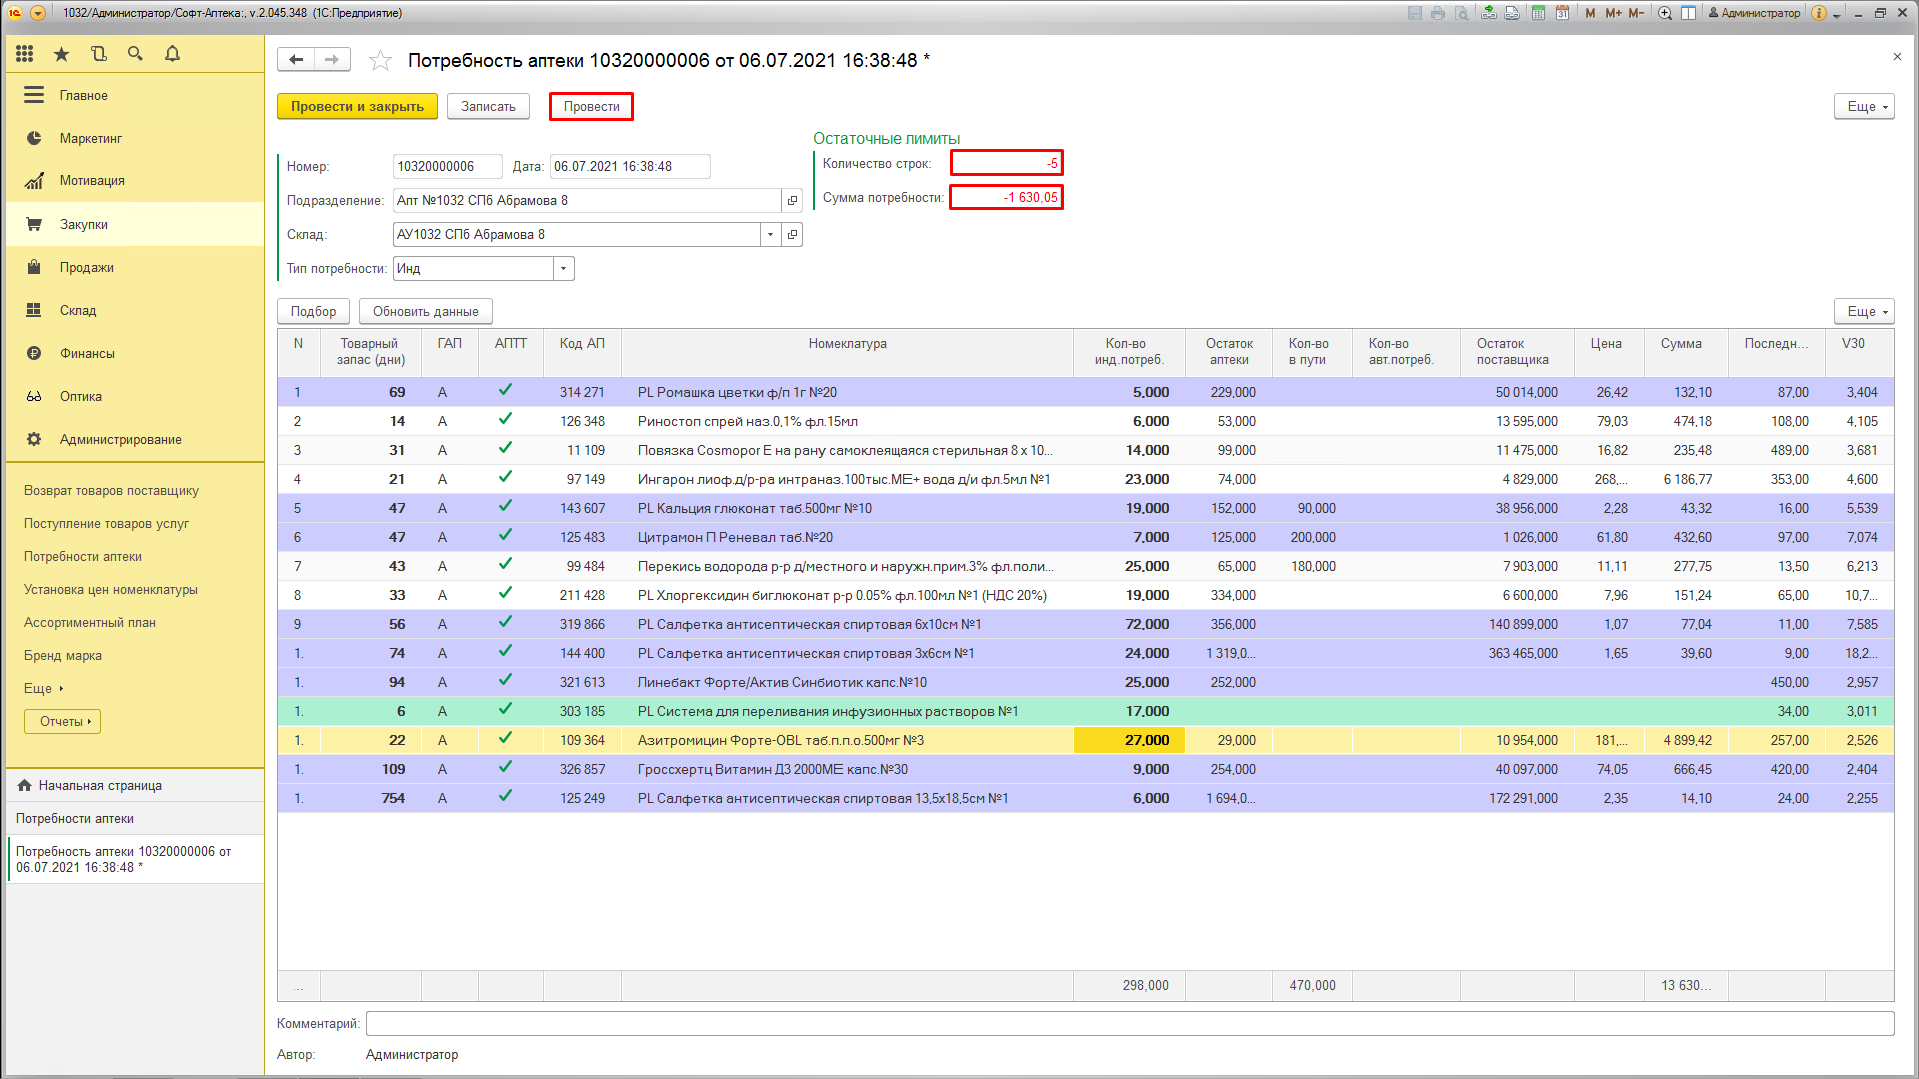The image size is (1919, 1079).
Task: Expand the Склад dropdown list
Action: point(770,235)
